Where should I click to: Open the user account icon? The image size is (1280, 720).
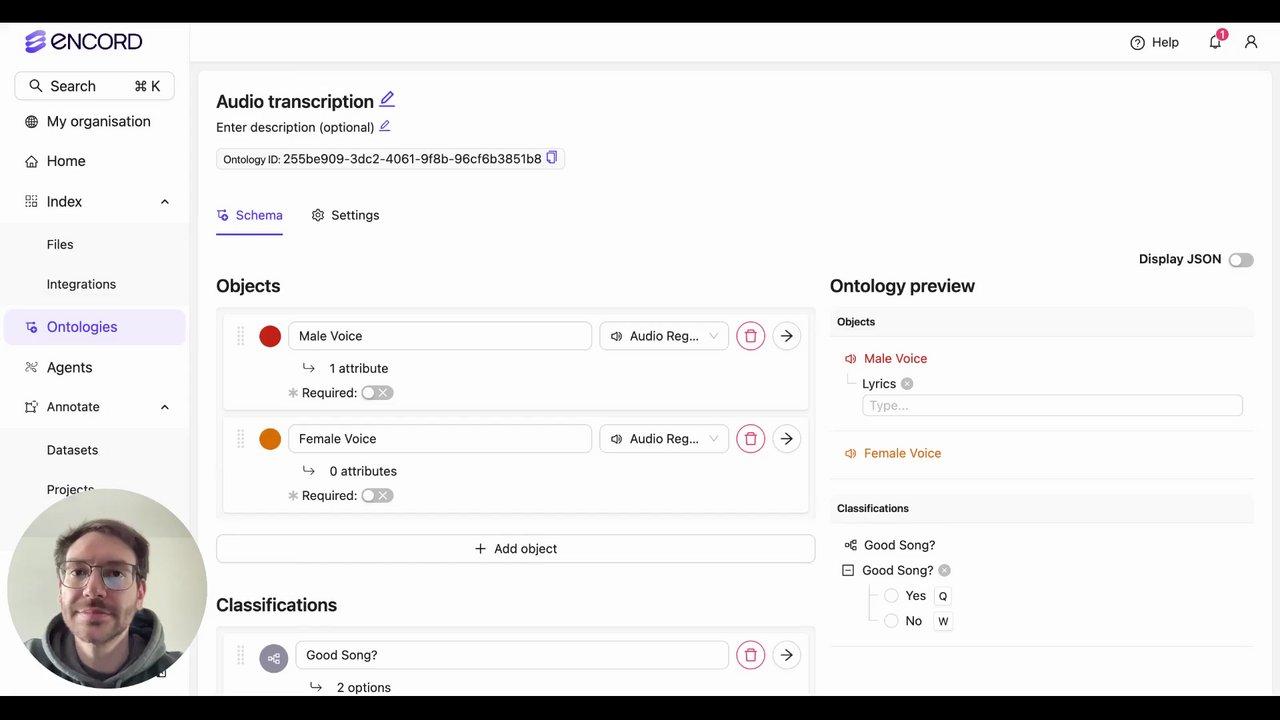pos(1251,42)
